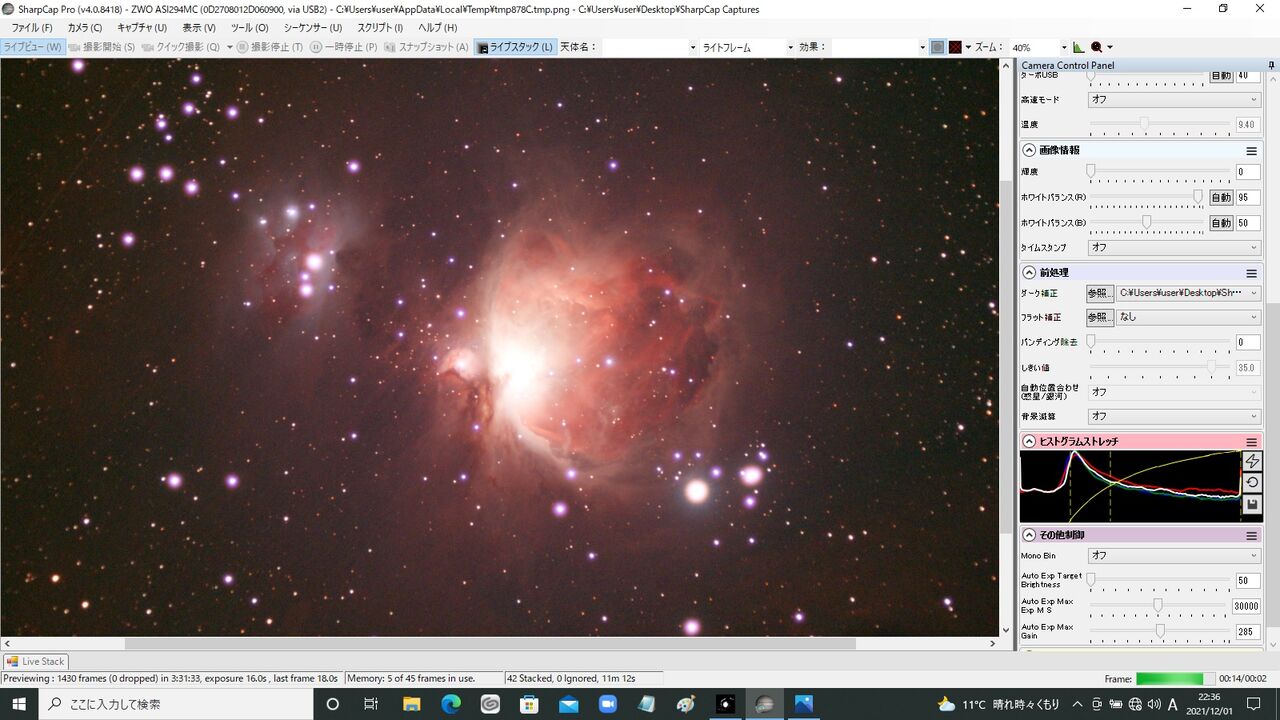The width and height of the screenshot is (1280, 720).
Task: Reset the histogram stretch with circular arrow
Action: coord(1251,483)
